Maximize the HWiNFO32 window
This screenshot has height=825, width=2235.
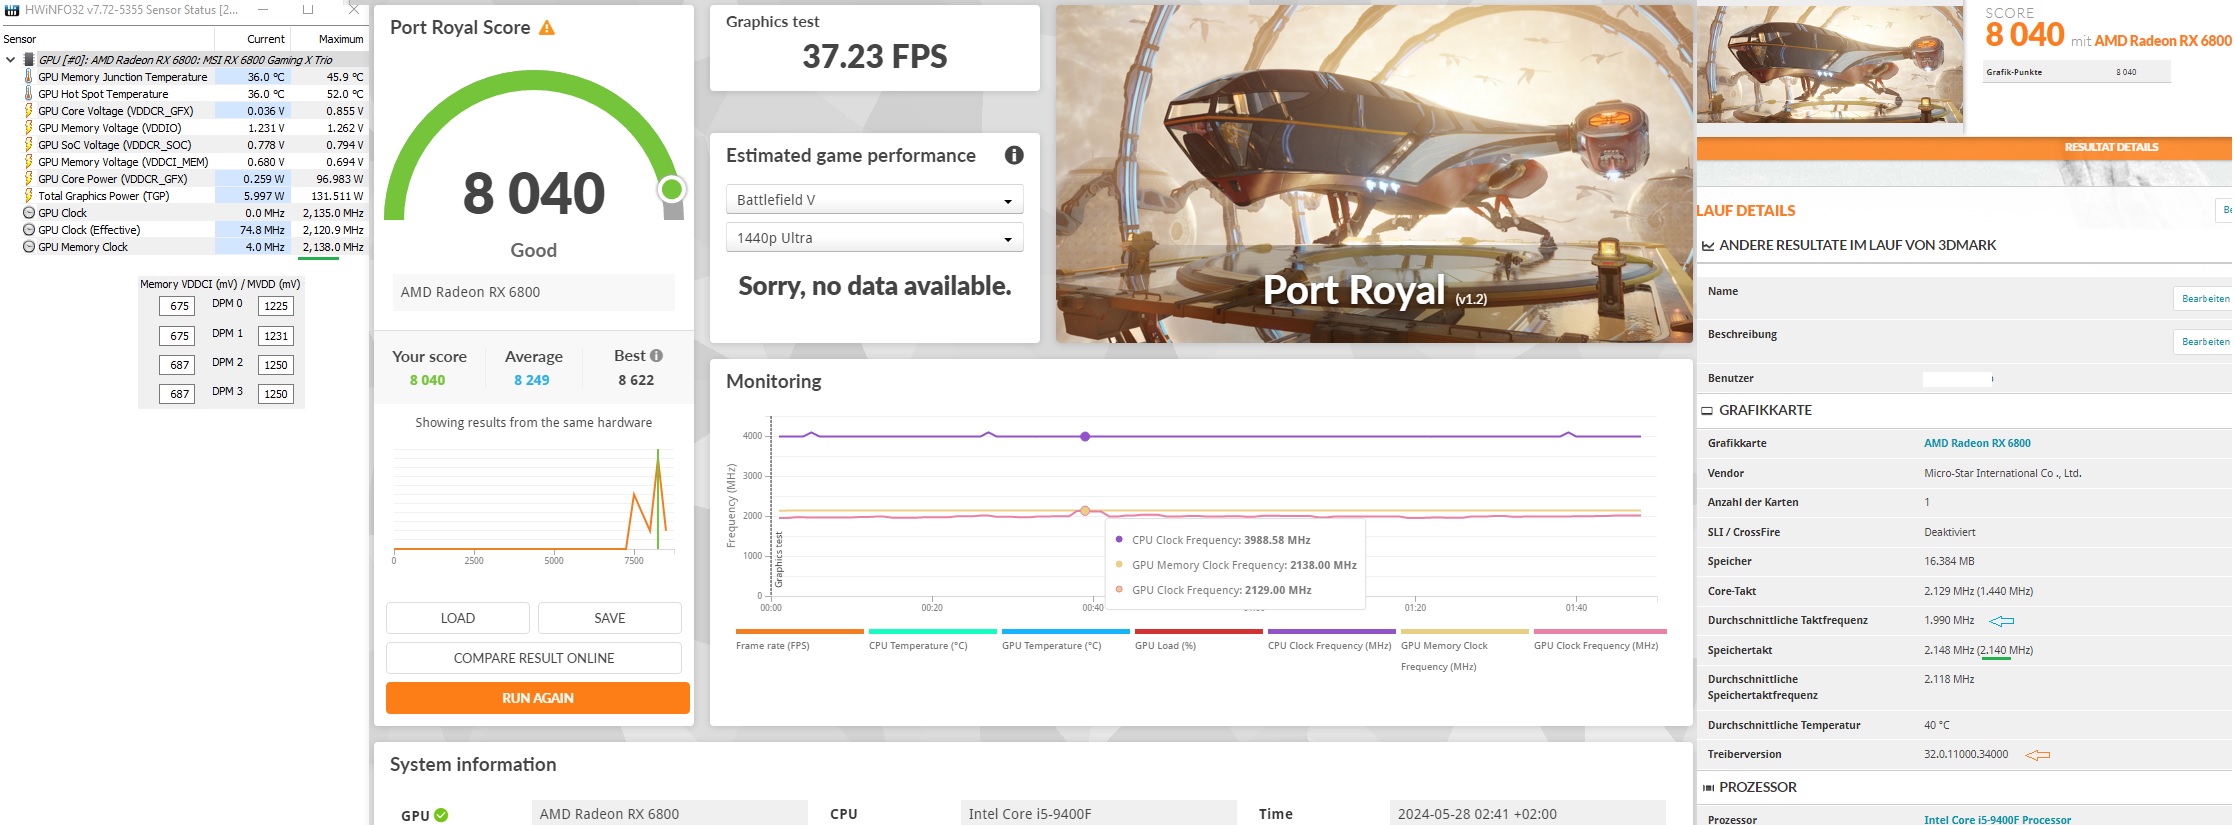click(x=308, y=10)
